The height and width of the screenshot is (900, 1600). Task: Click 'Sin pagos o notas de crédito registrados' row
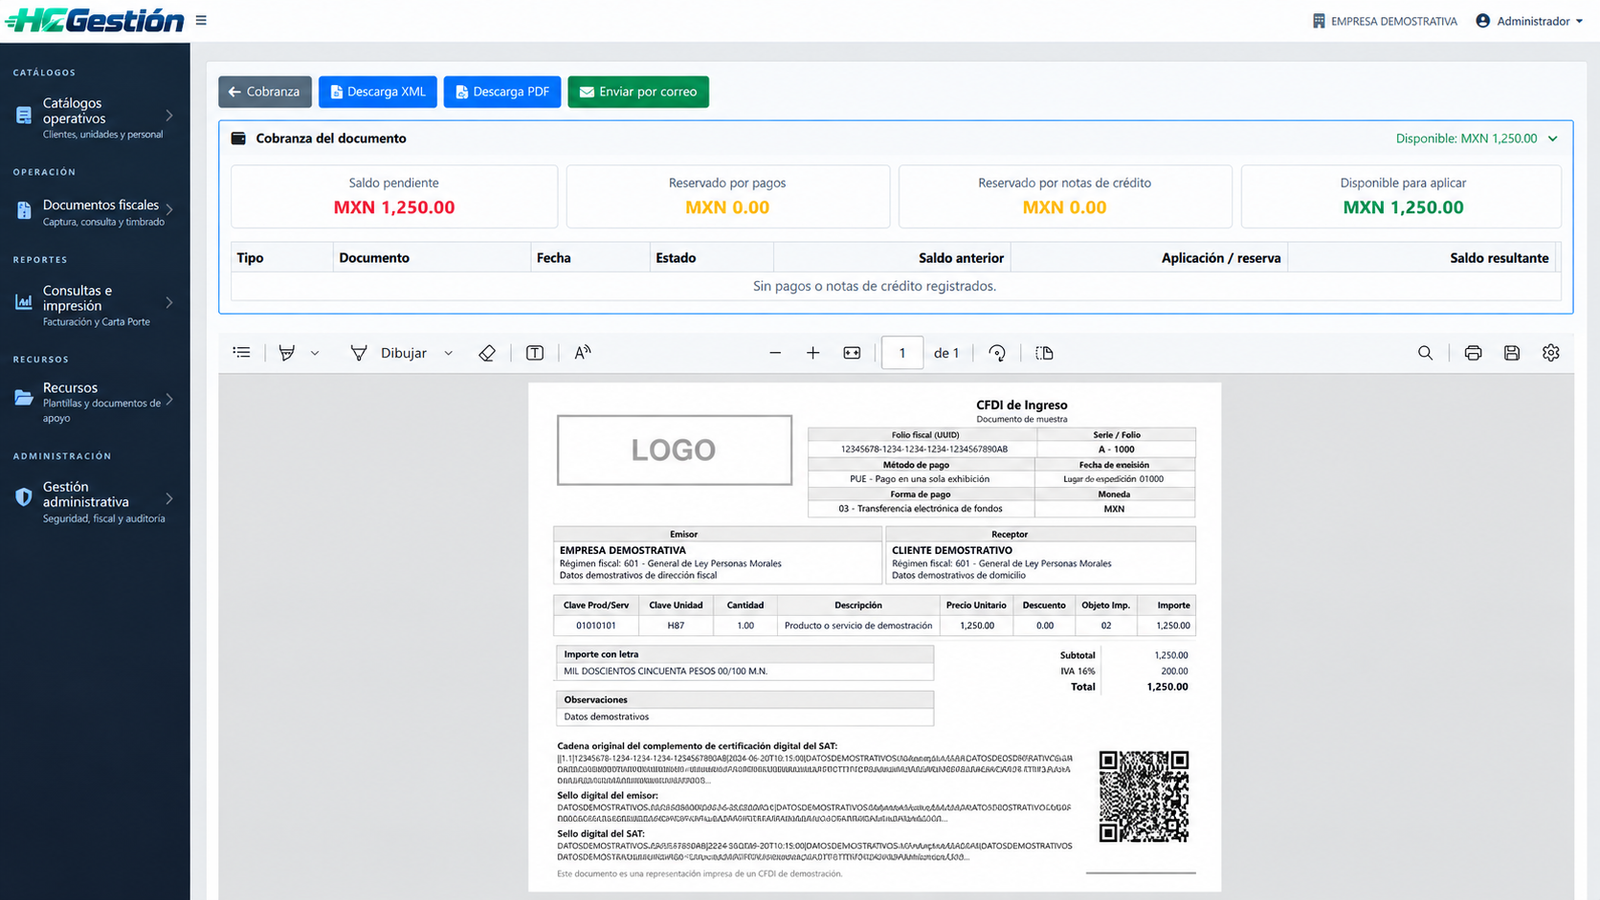(895, 286)
